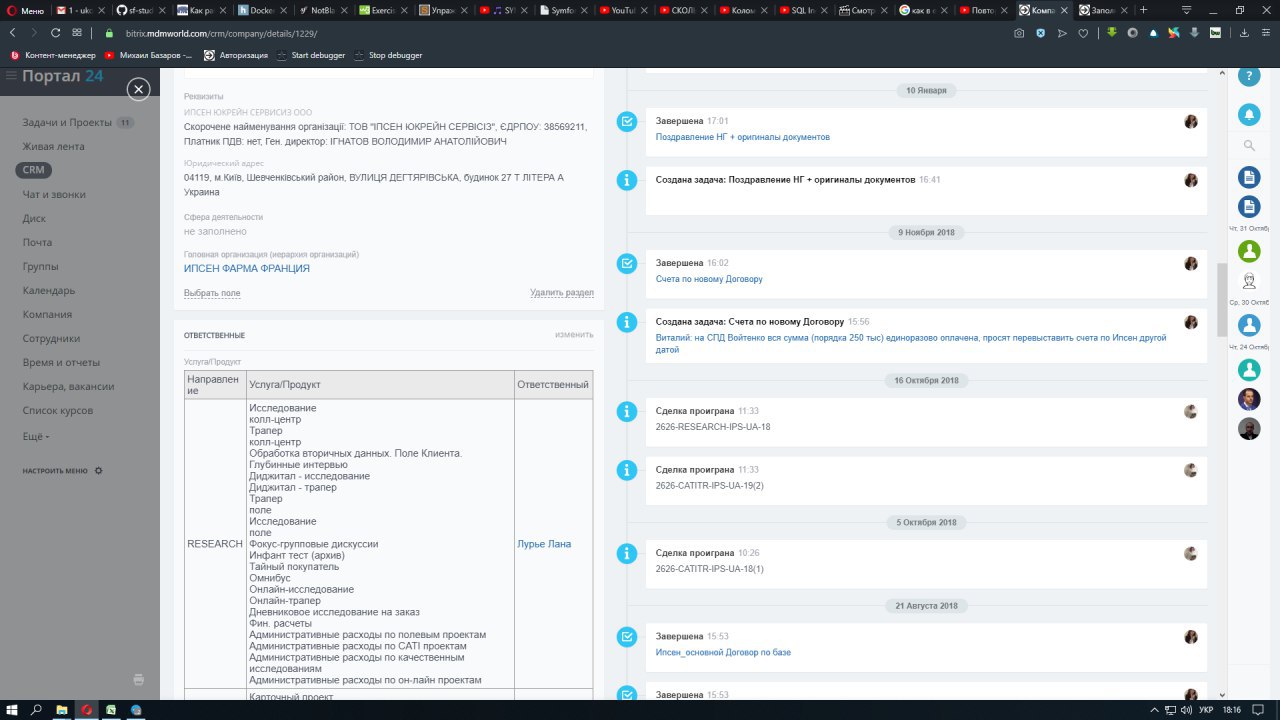
Task: Open Ипсен_основной Договор по базе link
Action: point(723,652)
